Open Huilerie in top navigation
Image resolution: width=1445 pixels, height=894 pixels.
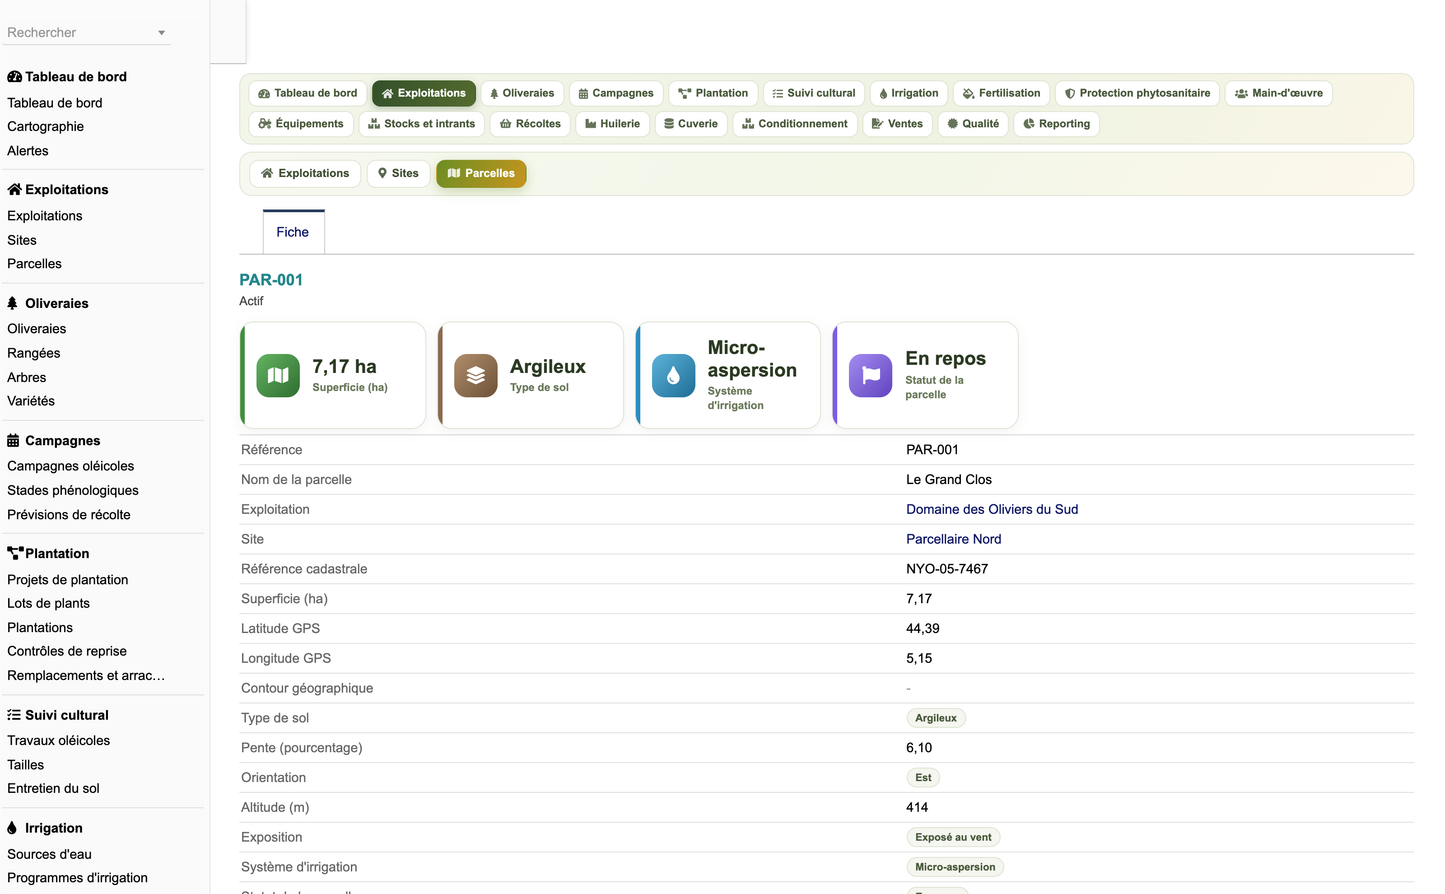tap(613, 124)
